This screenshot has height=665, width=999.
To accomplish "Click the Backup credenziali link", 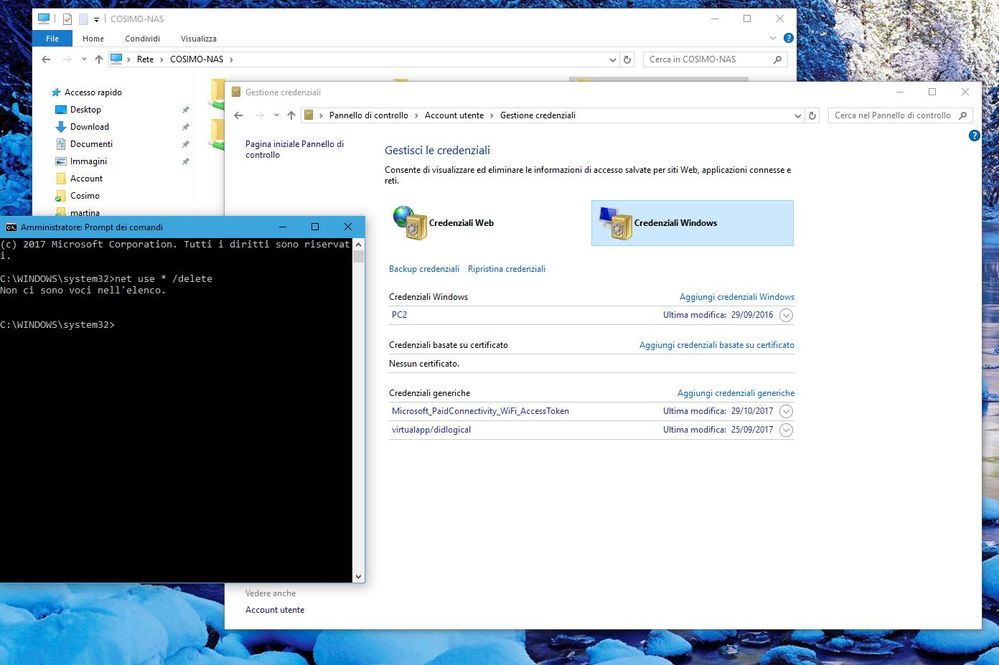I will pyautogui.click(x=424, y=269).
